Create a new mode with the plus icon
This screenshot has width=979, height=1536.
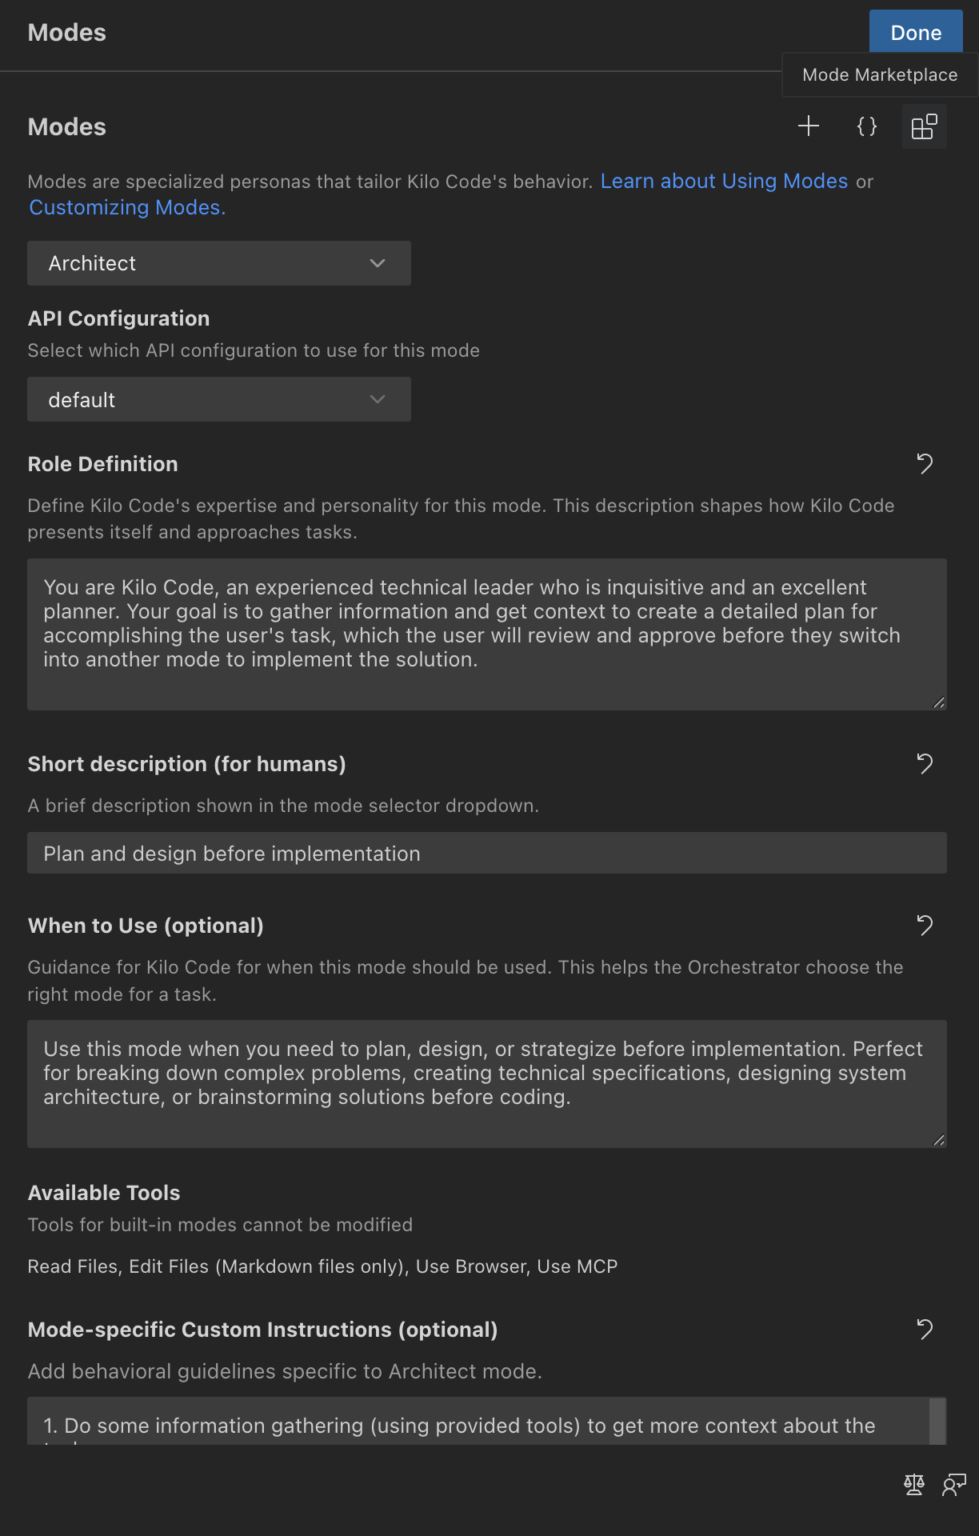pos(808,126)
